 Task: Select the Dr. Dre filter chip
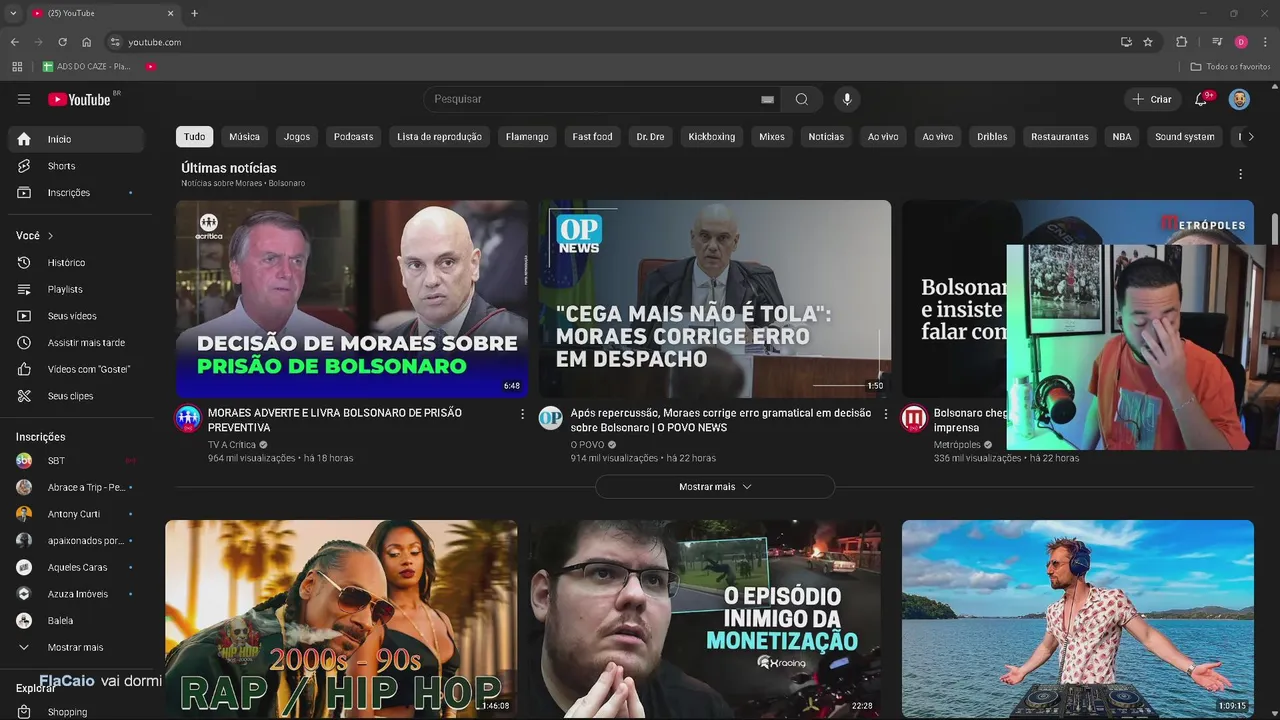point(650,137)
